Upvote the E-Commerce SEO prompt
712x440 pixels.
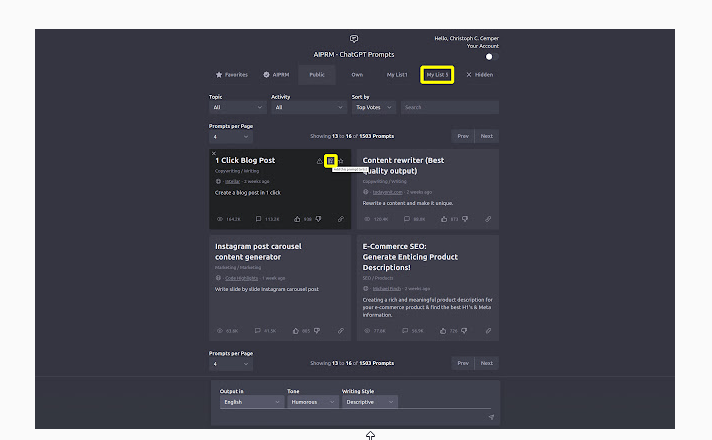click(443, 331)
